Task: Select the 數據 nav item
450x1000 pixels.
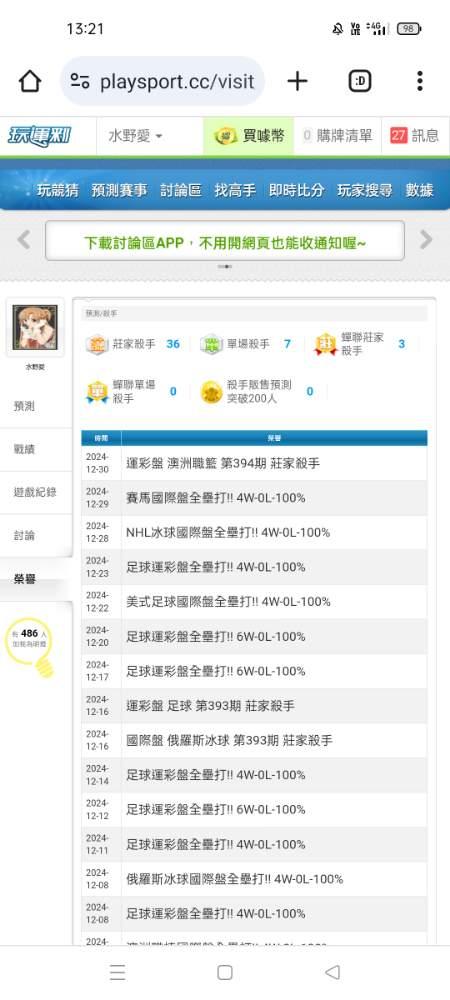Action: [x=420, y=190]
